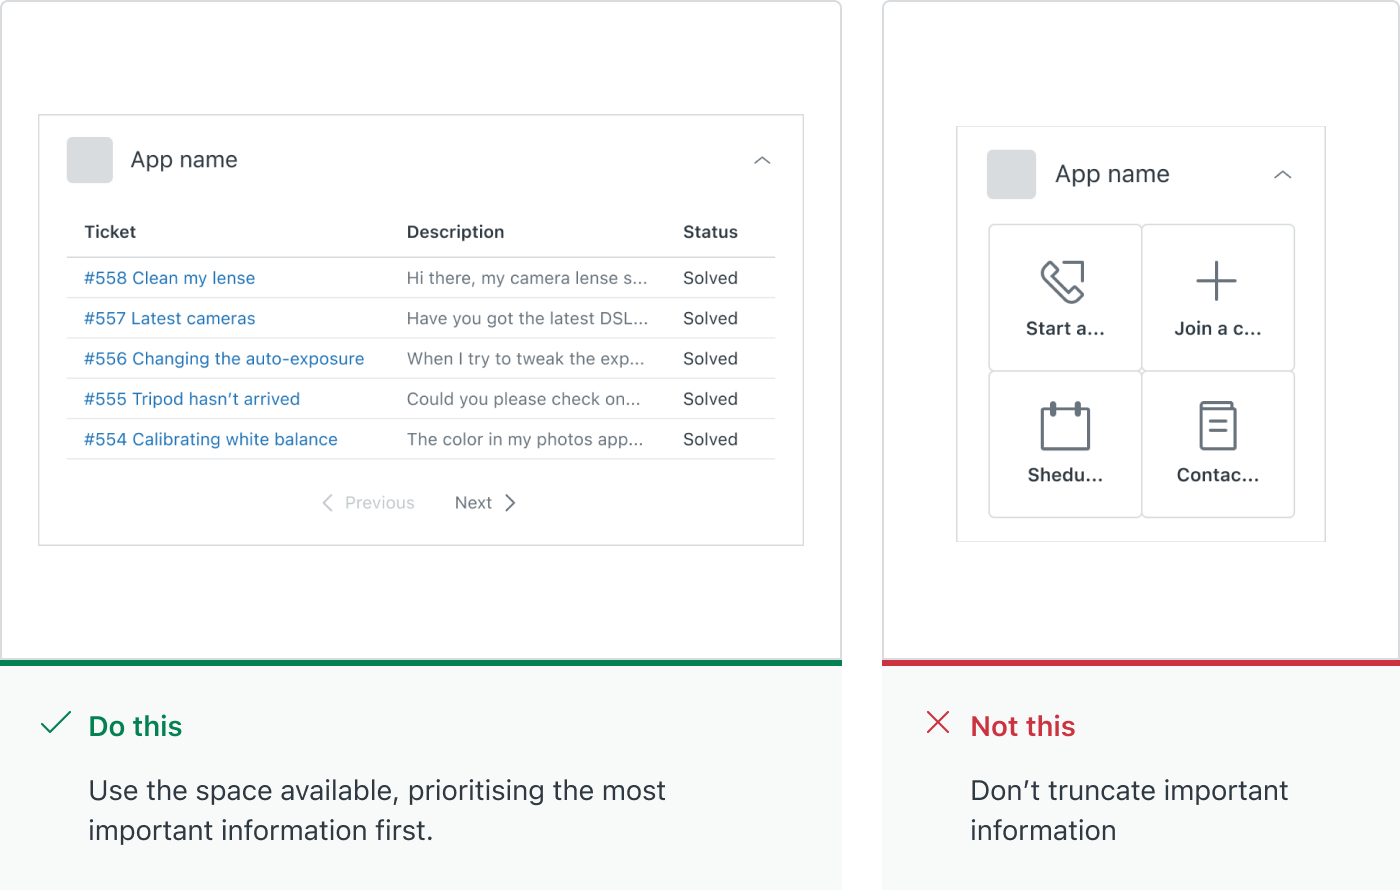This screenshot has width=1400, height=890.
Task: Click the truncated description of ticket #554
Action: tap(527, 438)
